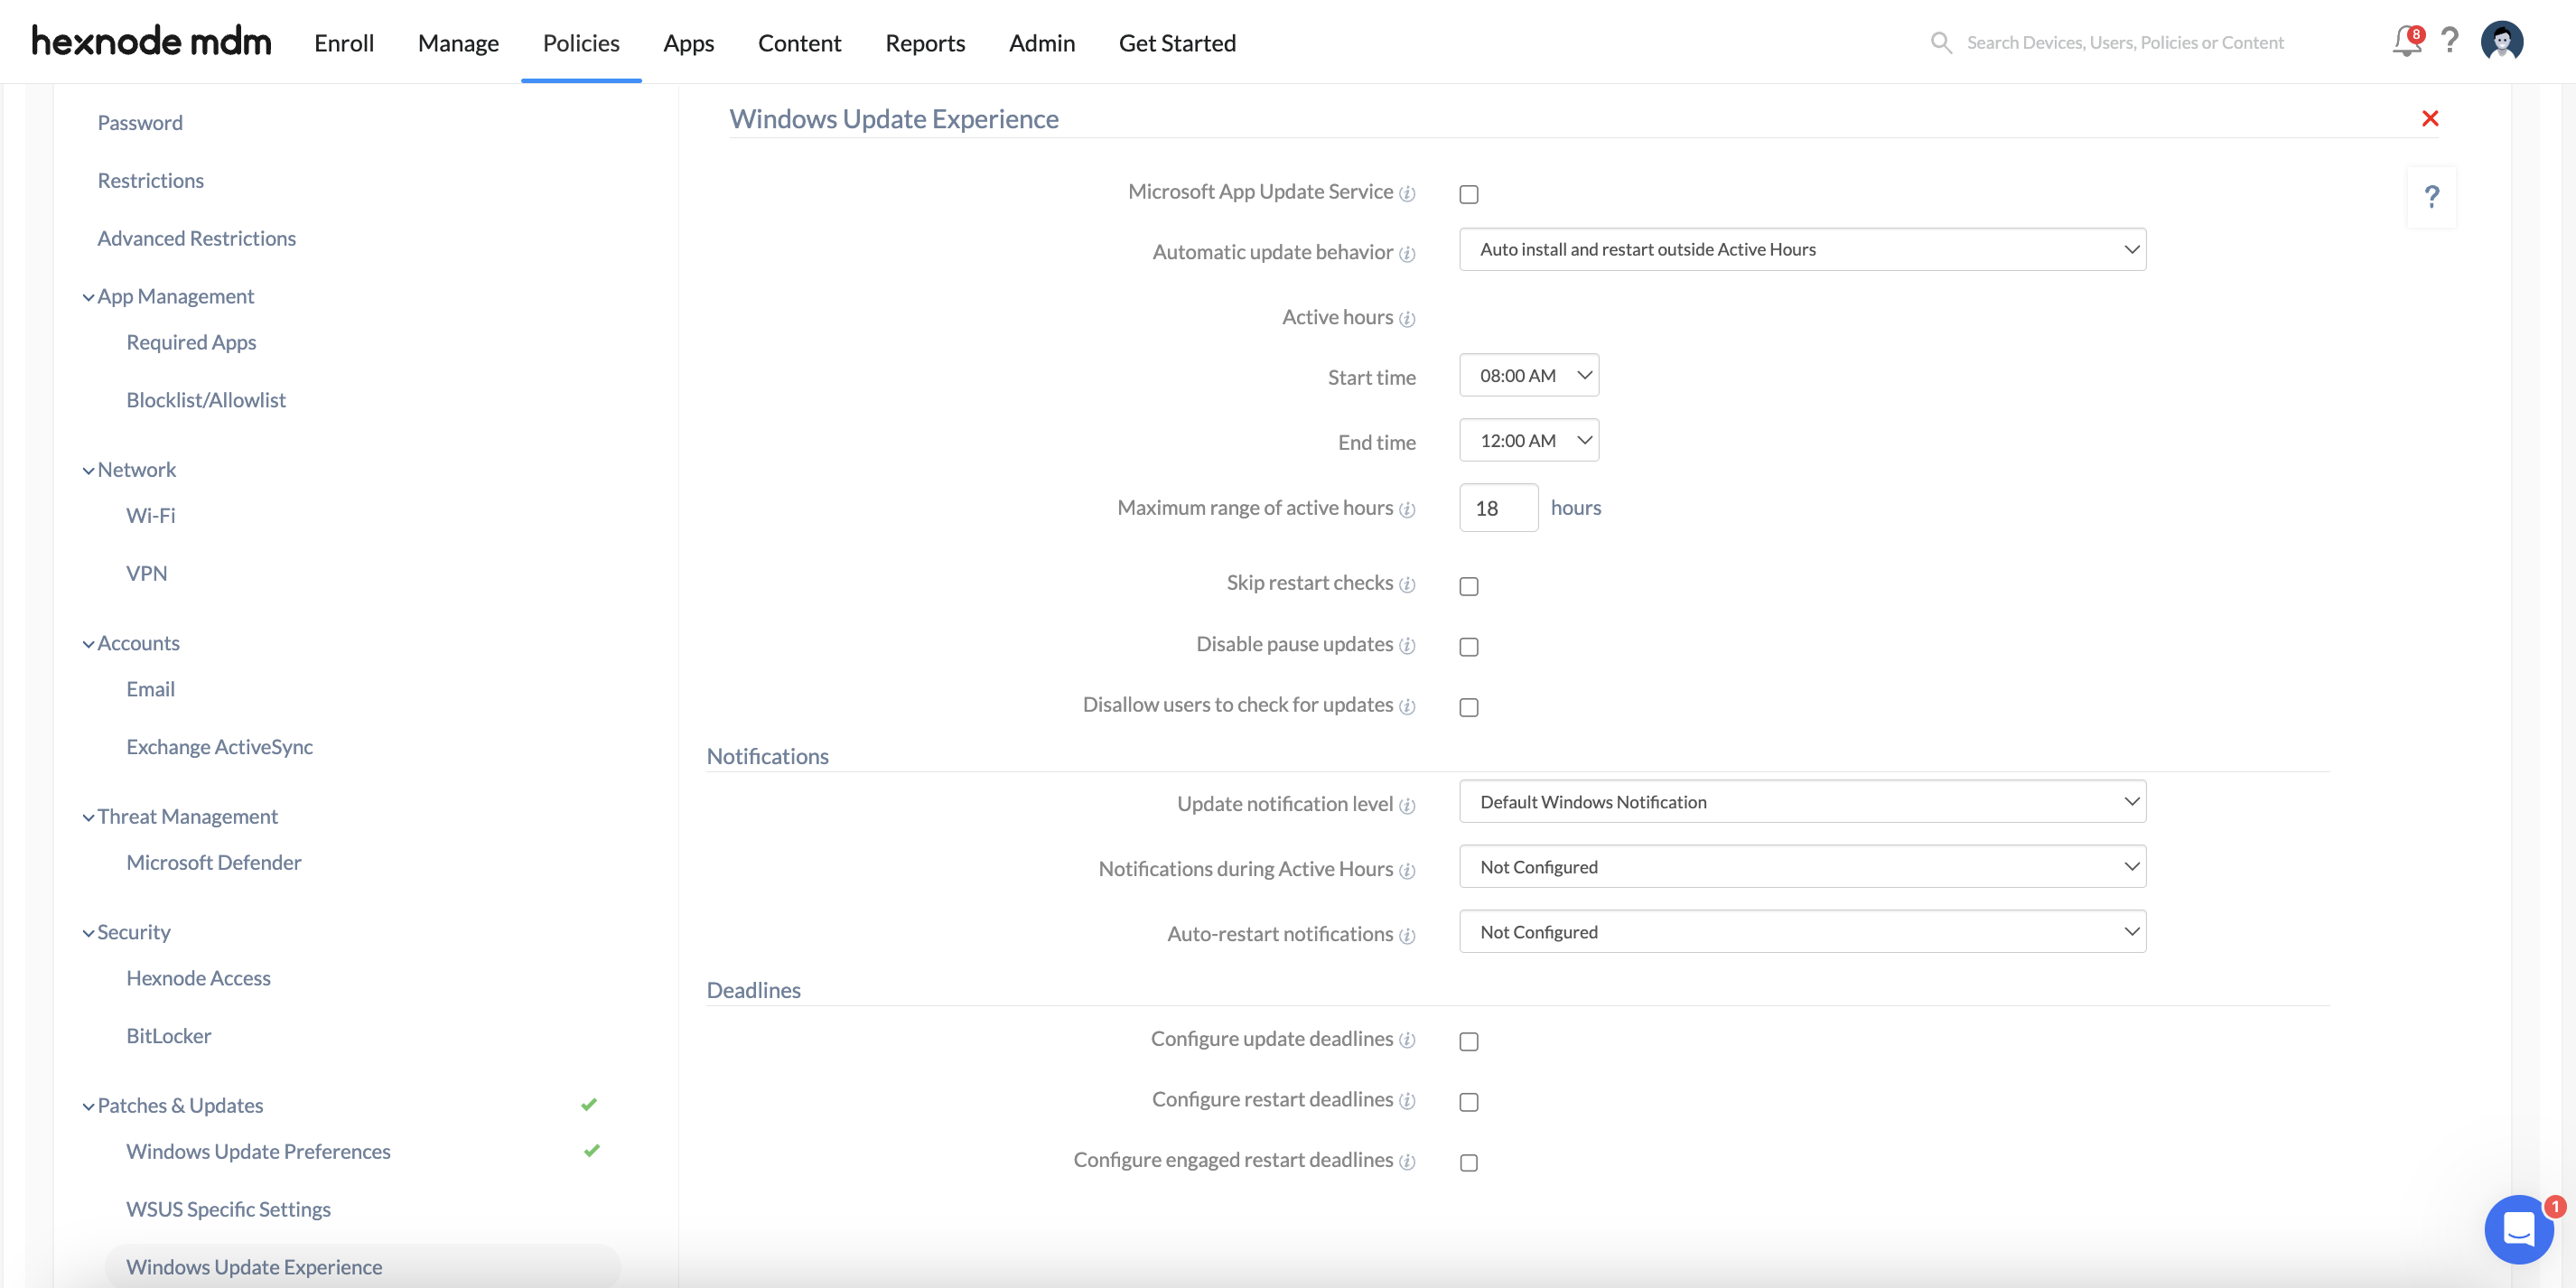The height and width of the screenshot is (1288, 2576).
Task: Show info for Disable pause updates
Action: [x=1407, y=645]
